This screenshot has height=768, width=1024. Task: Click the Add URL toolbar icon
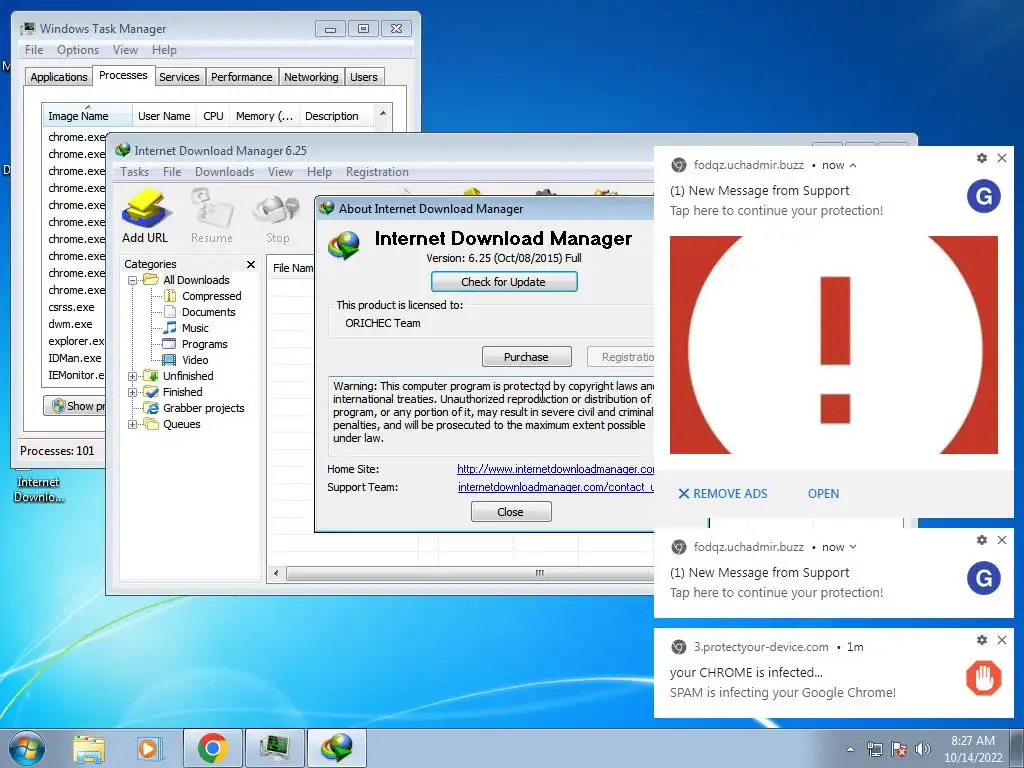145,216
